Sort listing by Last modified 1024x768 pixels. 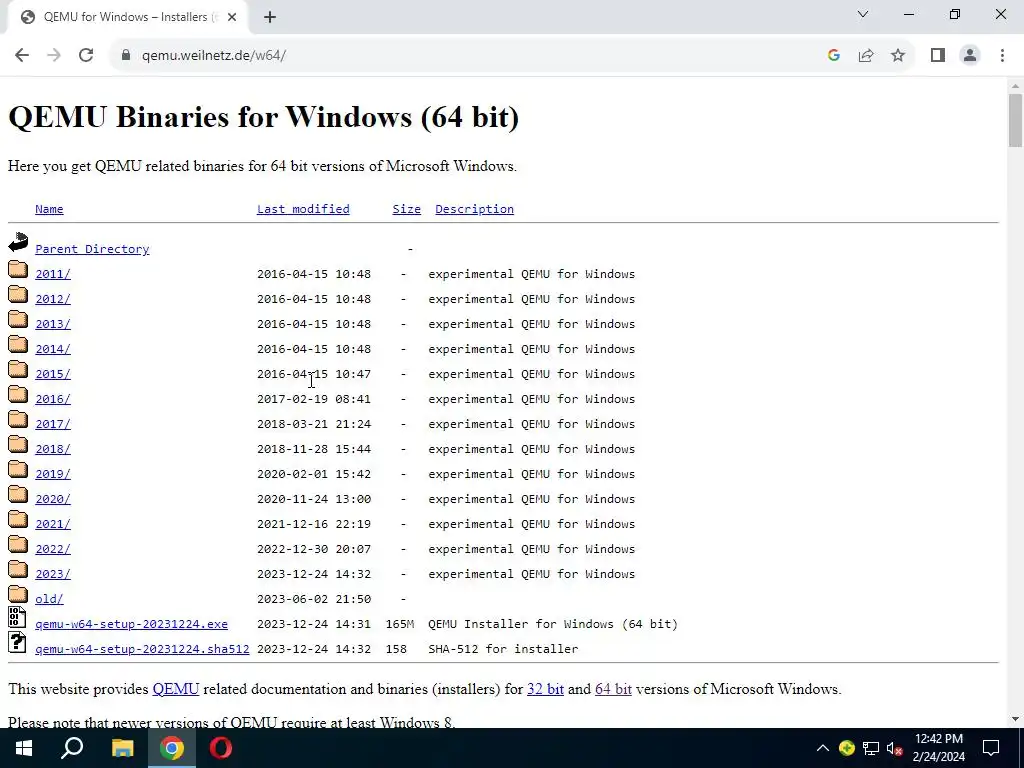[303, 209]
